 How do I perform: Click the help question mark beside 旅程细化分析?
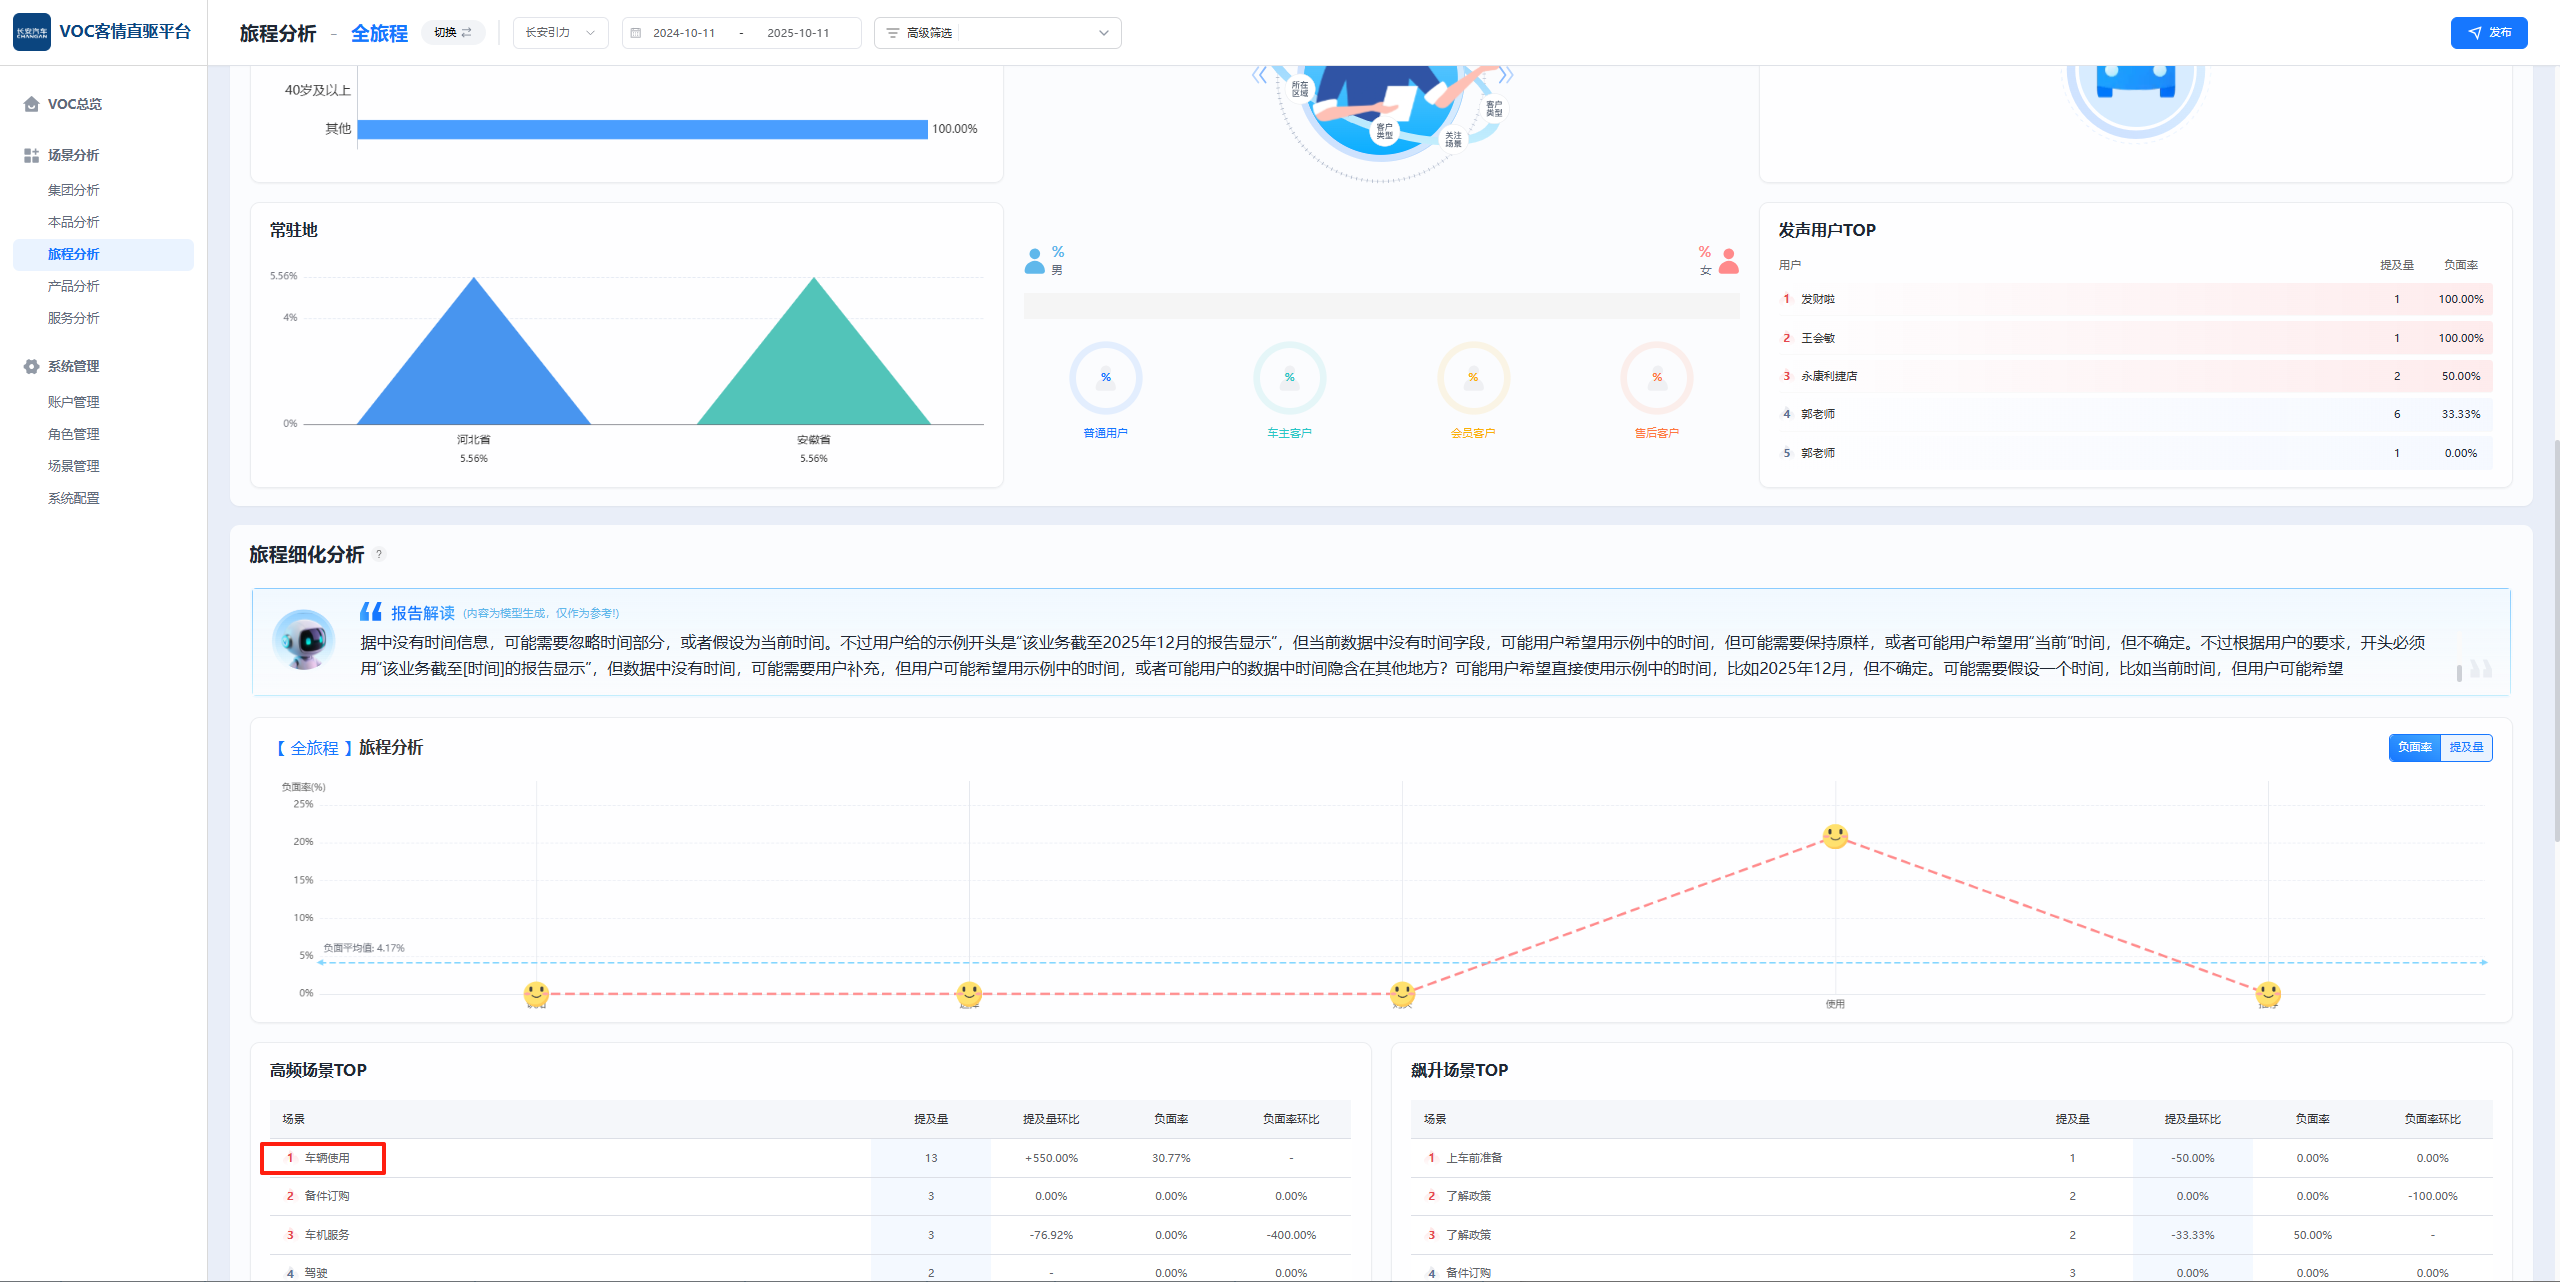380,555
